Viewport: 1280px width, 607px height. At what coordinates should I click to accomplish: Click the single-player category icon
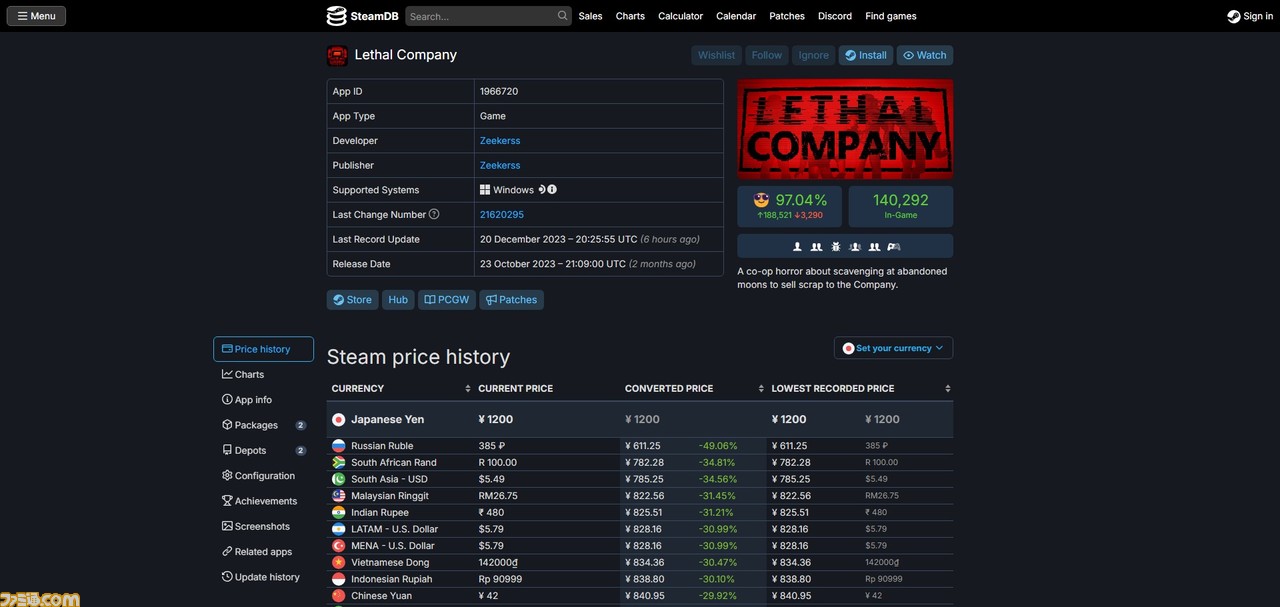coord(797,246)
